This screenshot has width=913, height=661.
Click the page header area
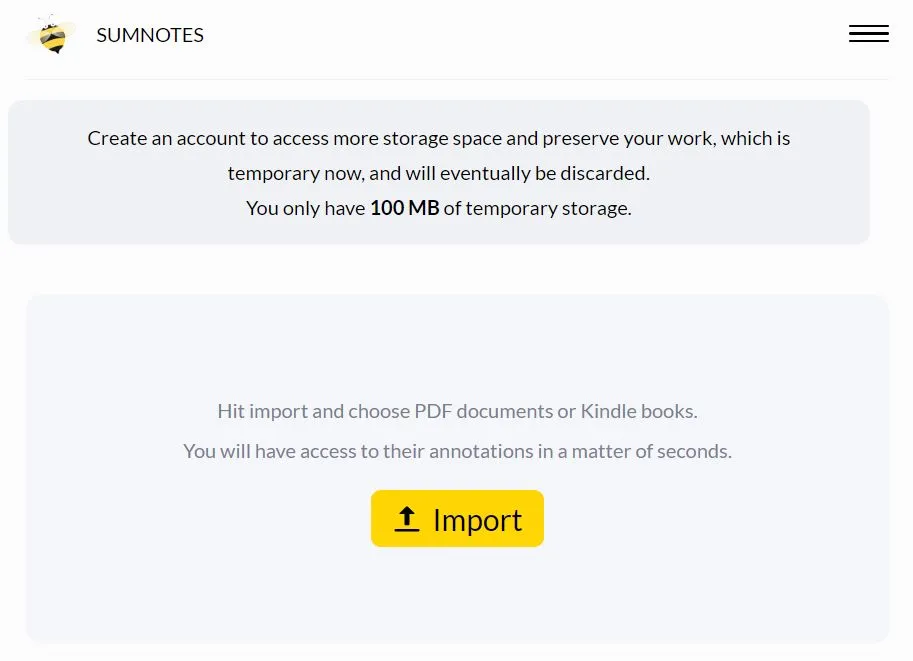coord(456,35)
